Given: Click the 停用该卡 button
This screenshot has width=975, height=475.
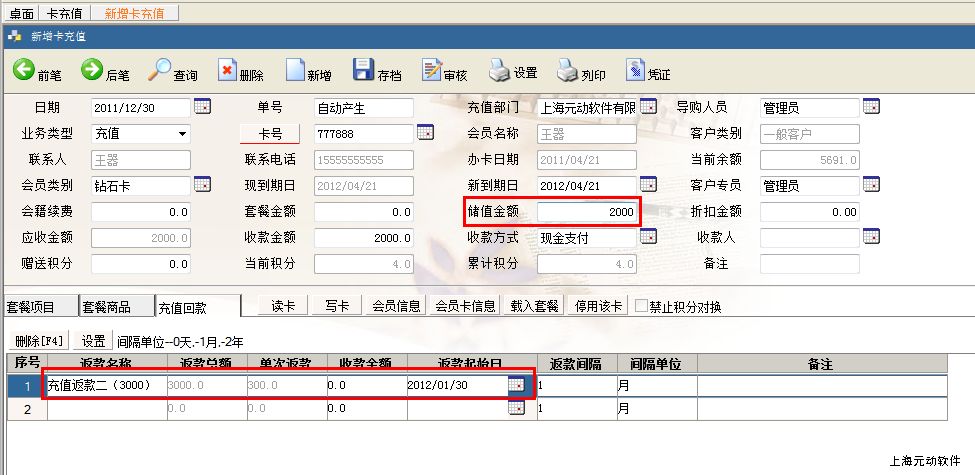Looking at the screenshot, I should pos(599,306).
